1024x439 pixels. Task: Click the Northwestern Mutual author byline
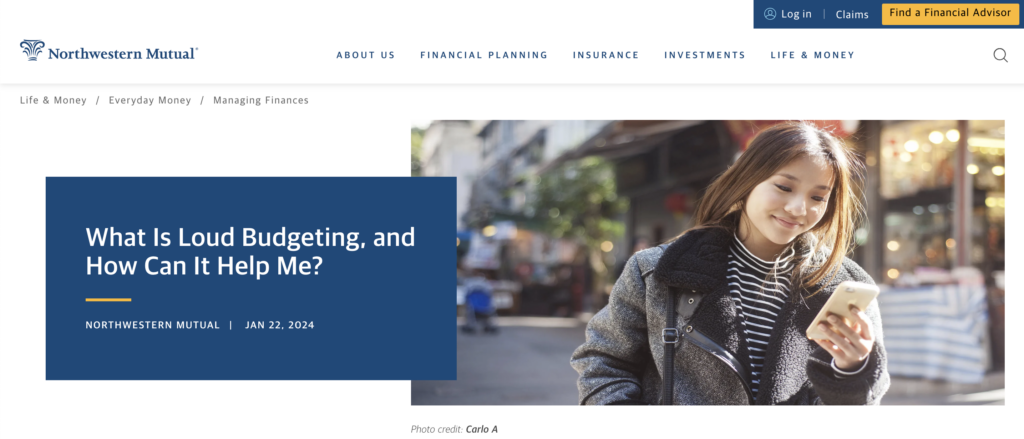pyautogui.click(x=153, y=325)
